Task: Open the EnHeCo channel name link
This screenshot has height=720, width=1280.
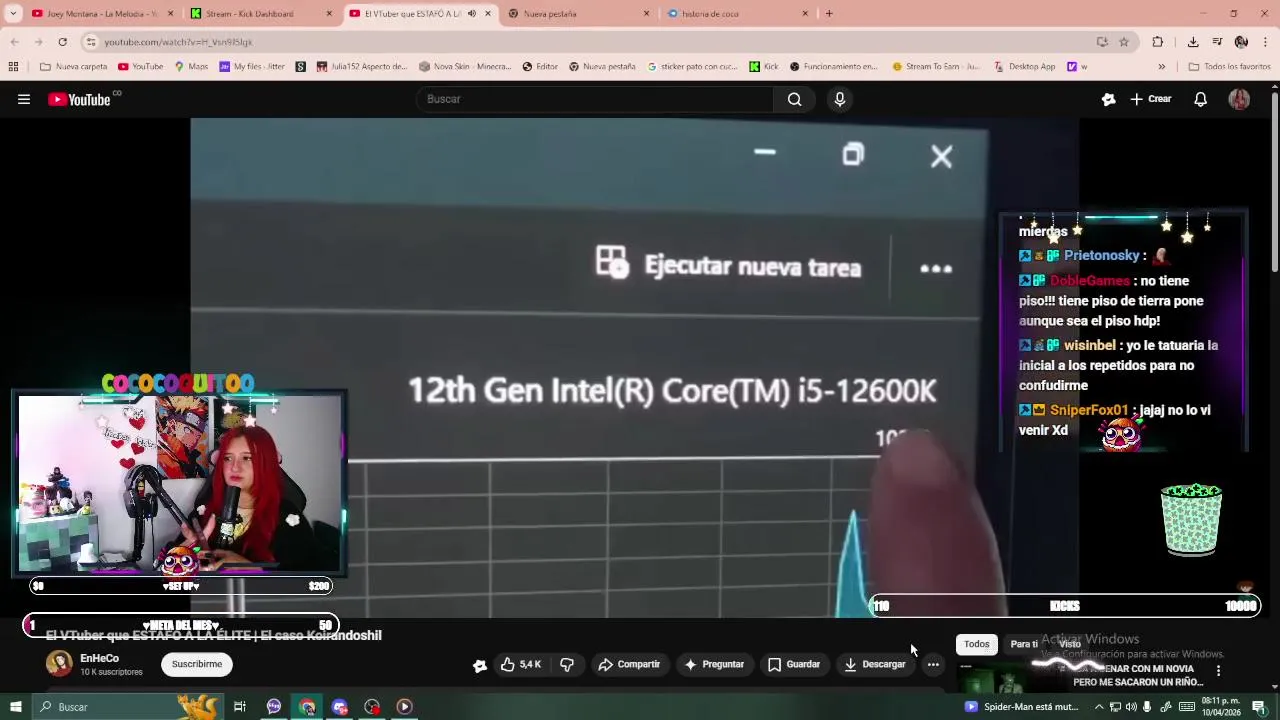Action: pos(99,658)
